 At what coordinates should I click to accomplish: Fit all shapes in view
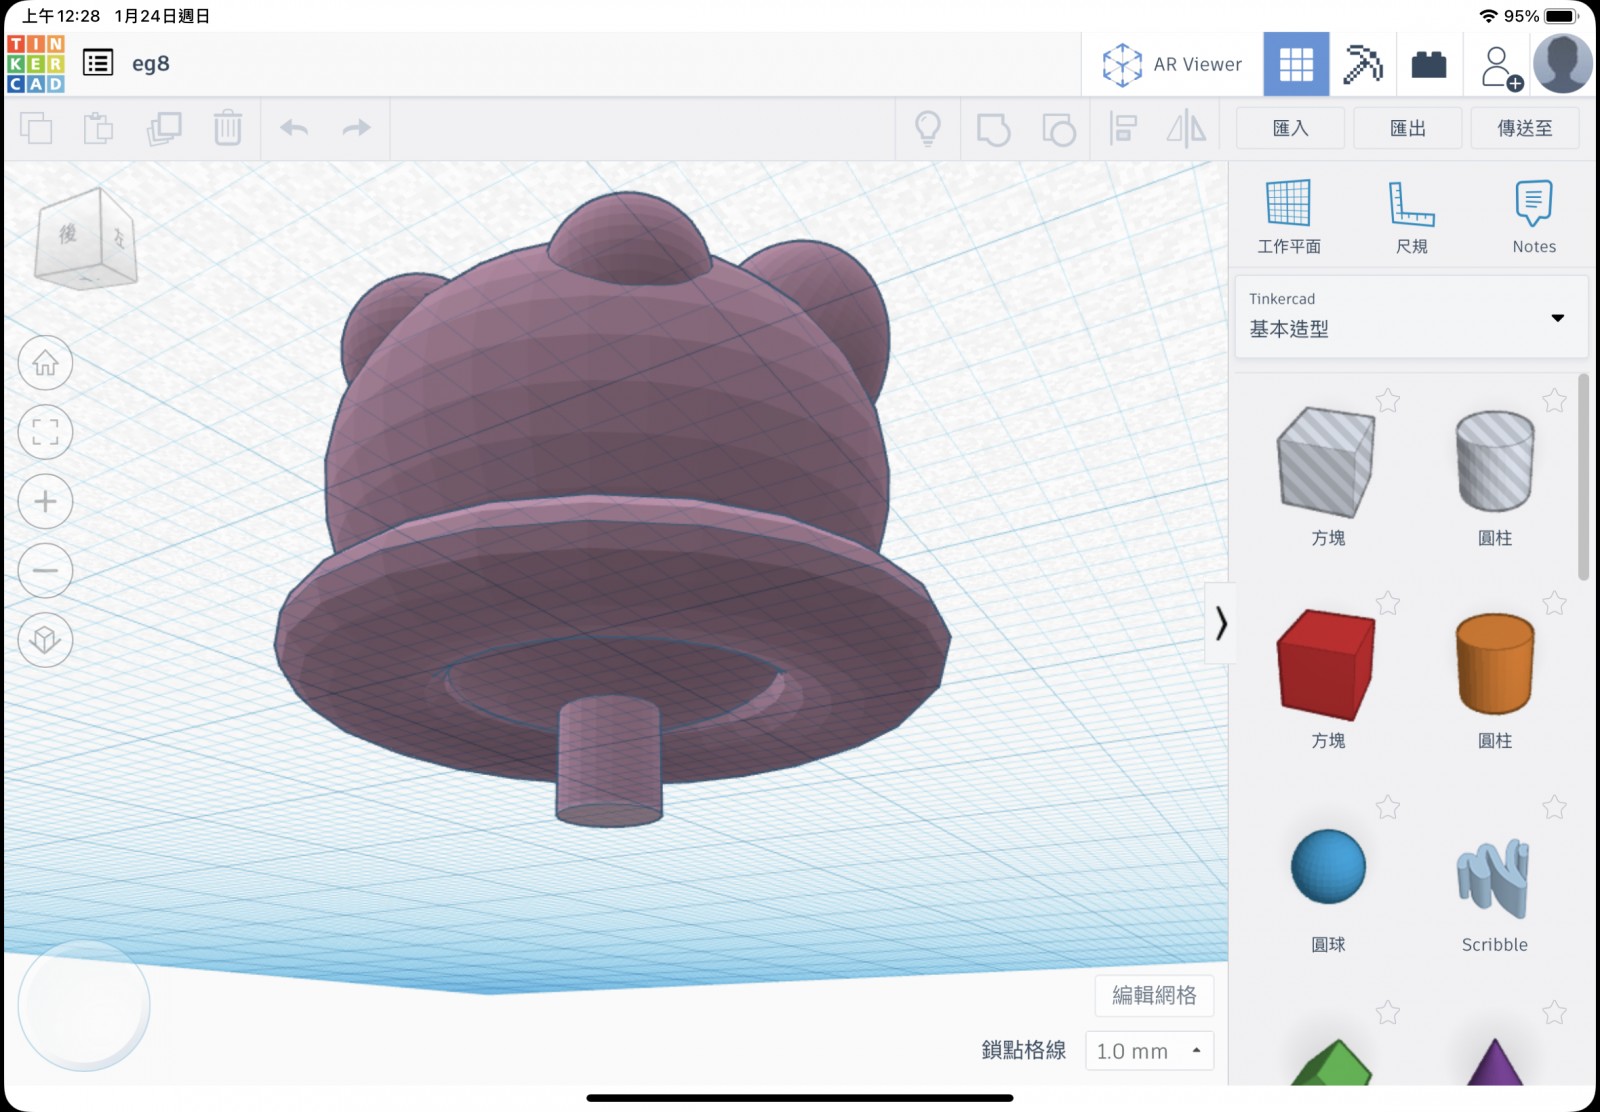45,432
